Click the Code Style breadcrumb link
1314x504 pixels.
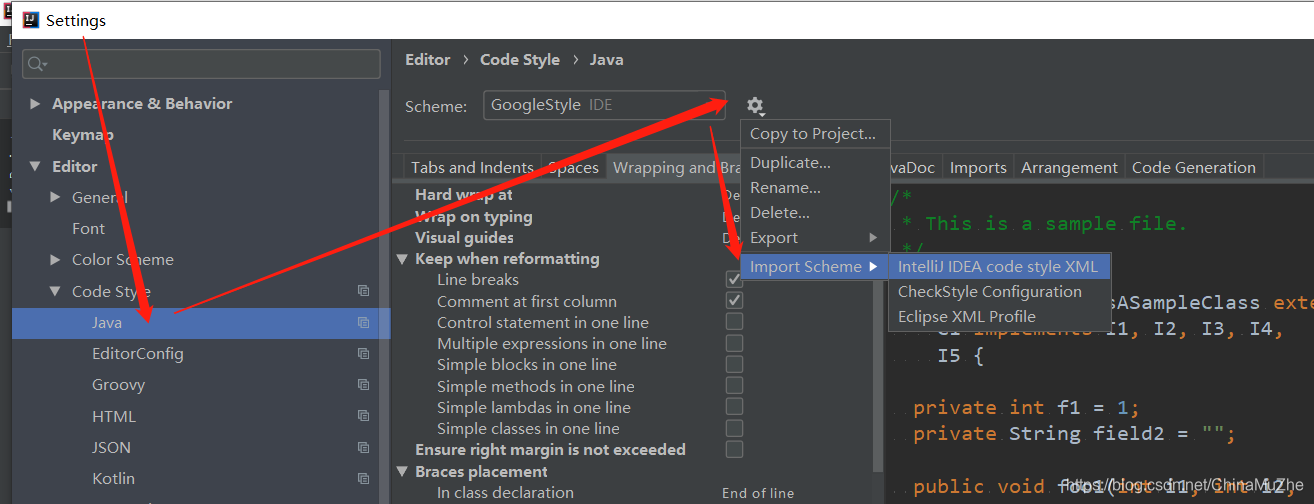tap(520, 60)
